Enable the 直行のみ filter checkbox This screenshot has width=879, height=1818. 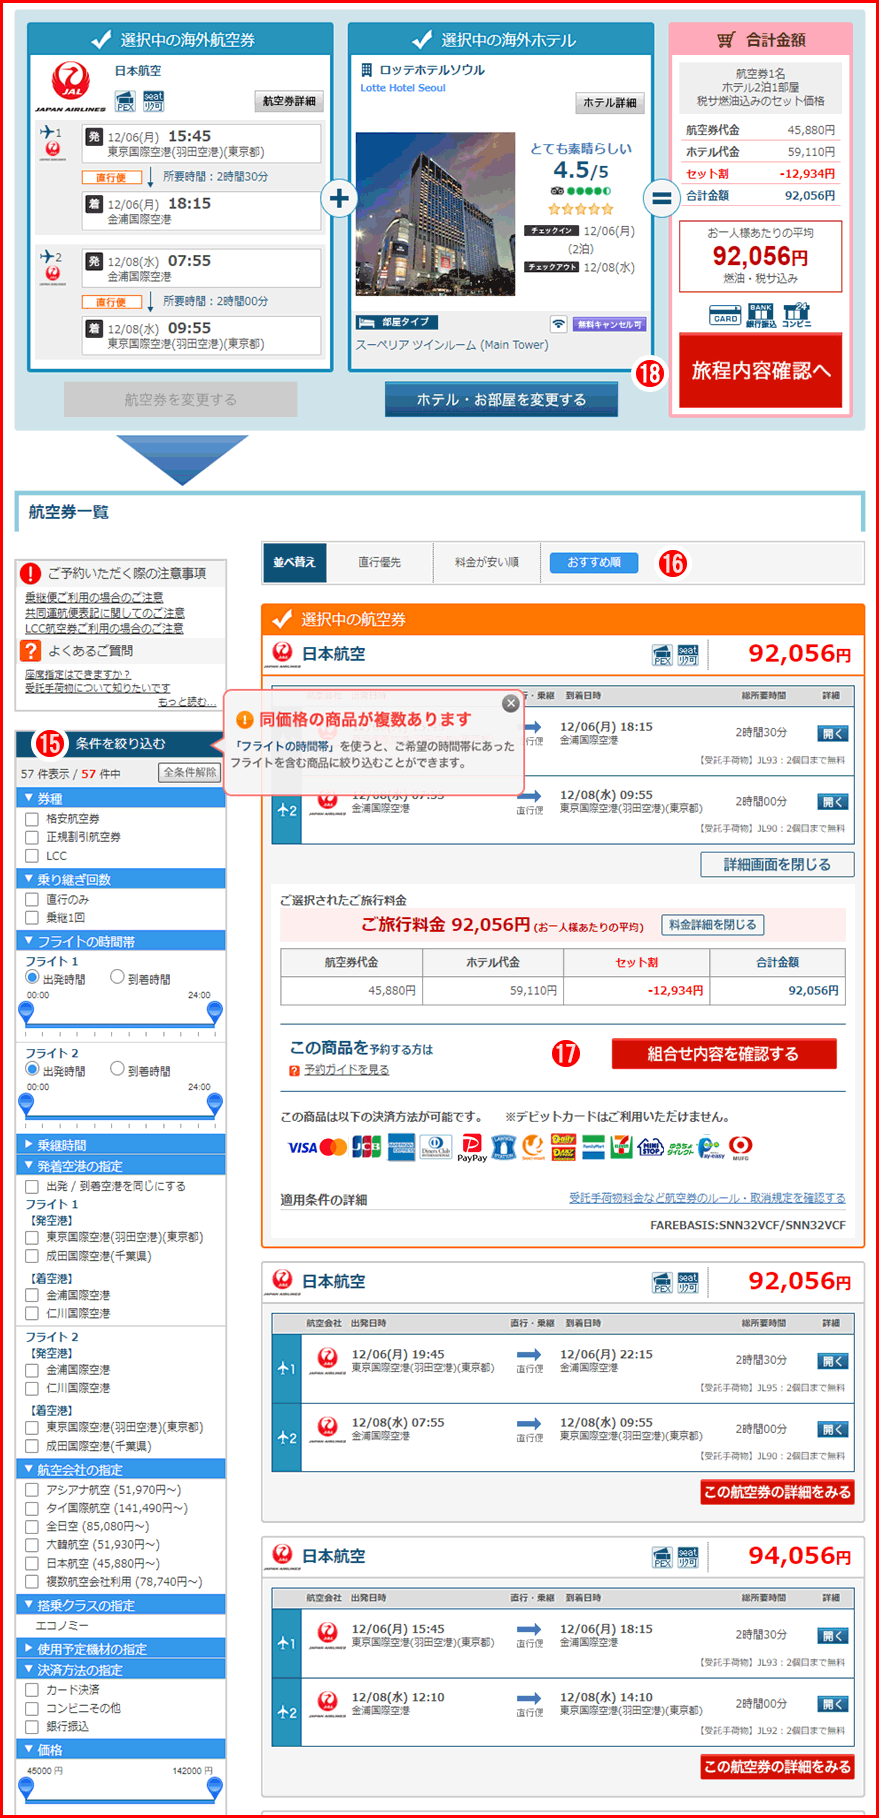[32, 899]
